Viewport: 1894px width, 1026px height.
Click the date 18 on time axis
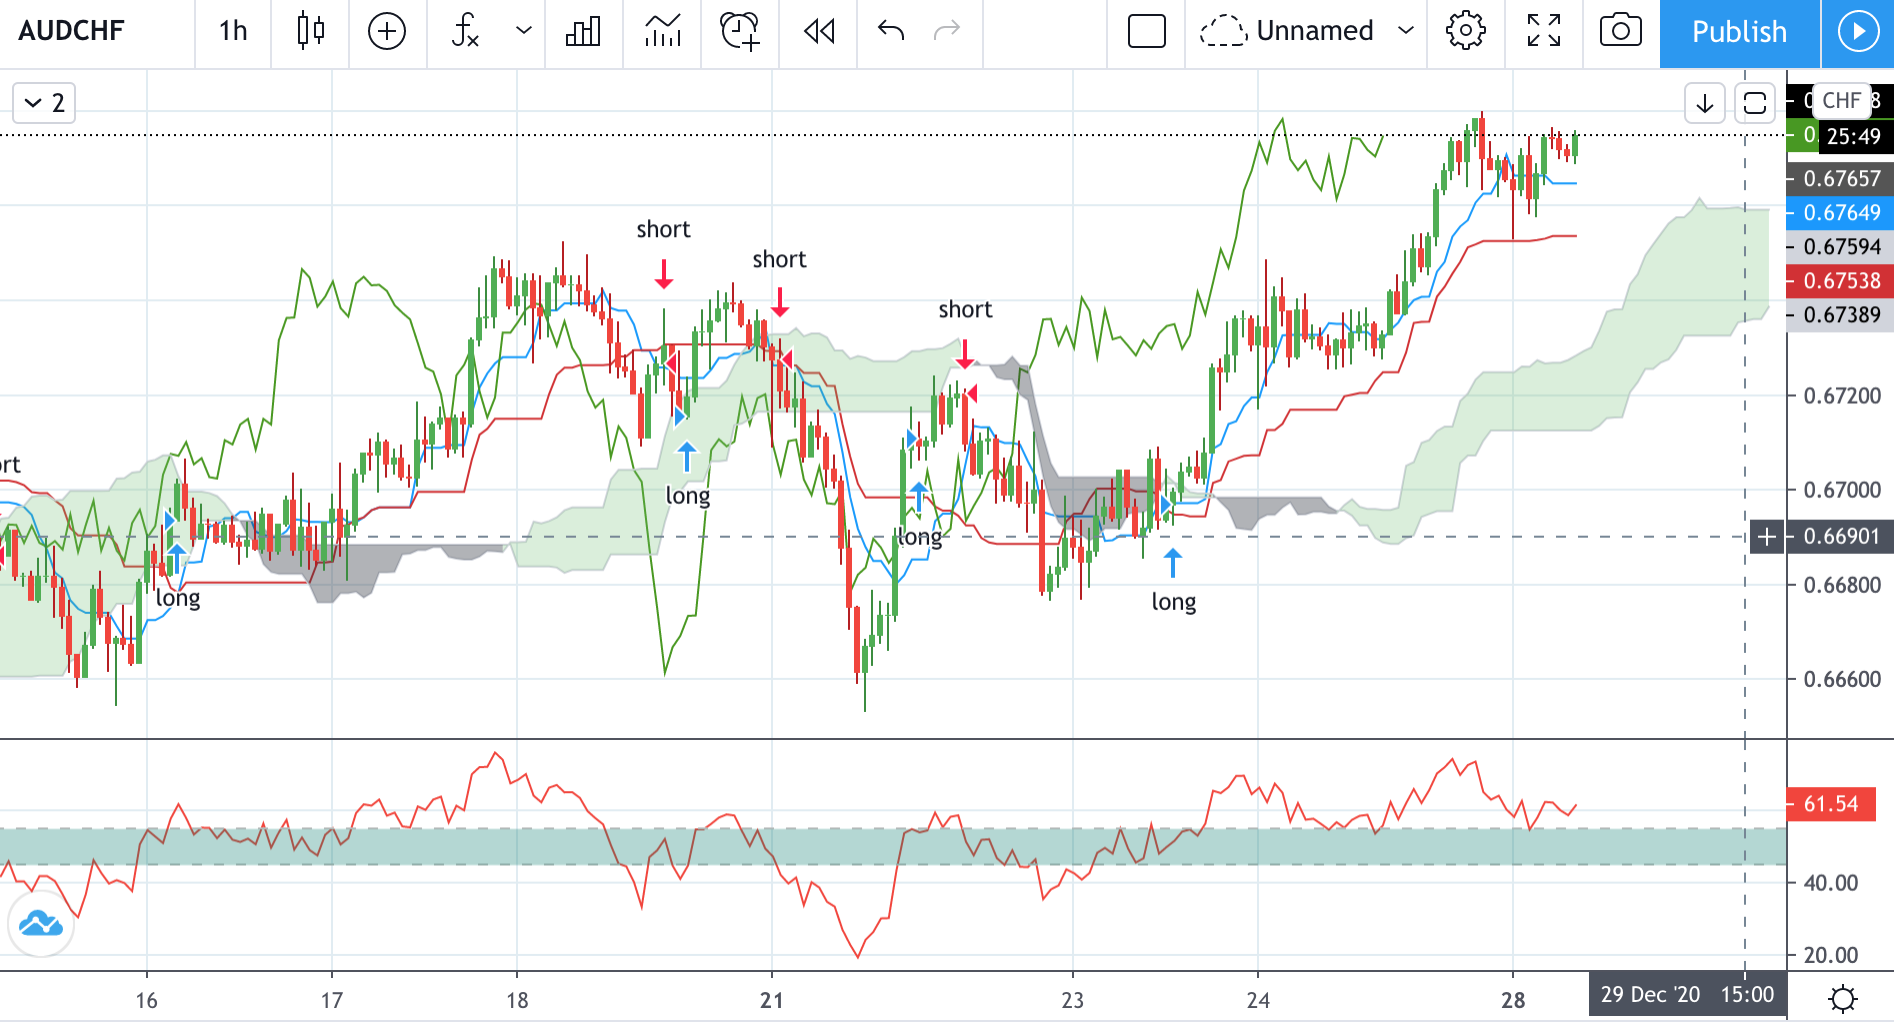coord(517,1000)
